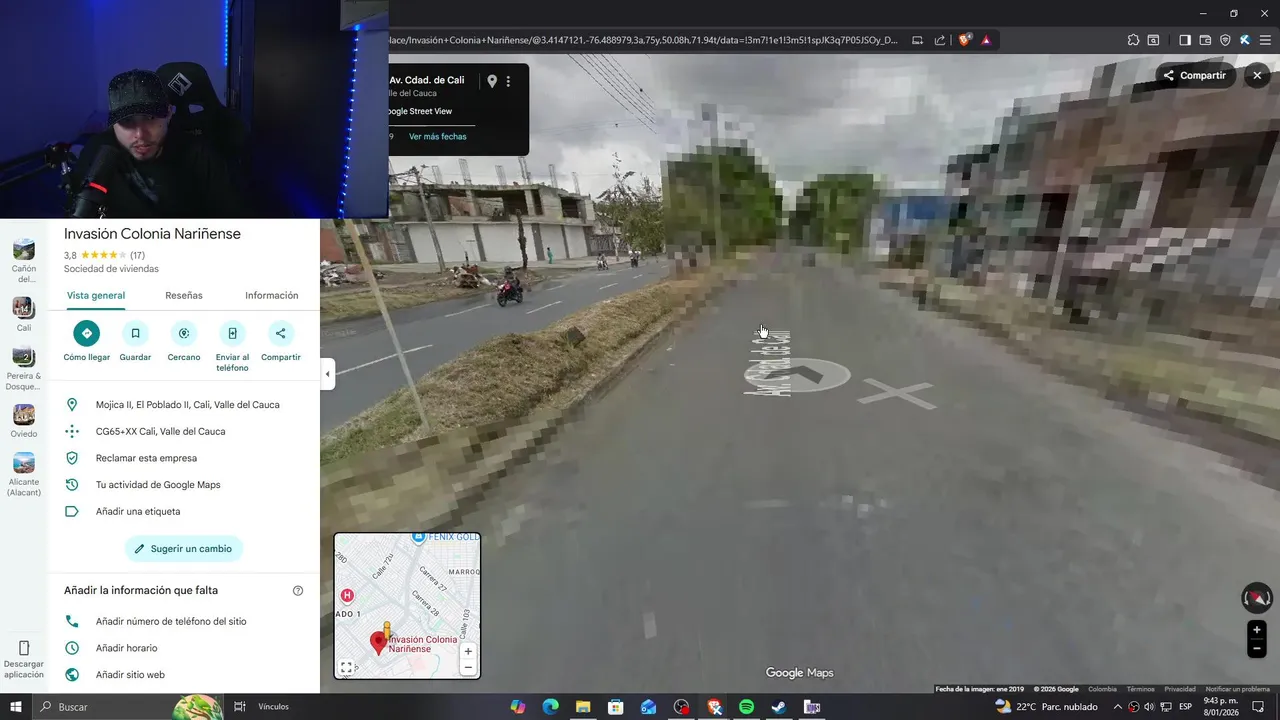Open Ver más fechas link
The image size is (1280, 720).
(x=438, y=136)
